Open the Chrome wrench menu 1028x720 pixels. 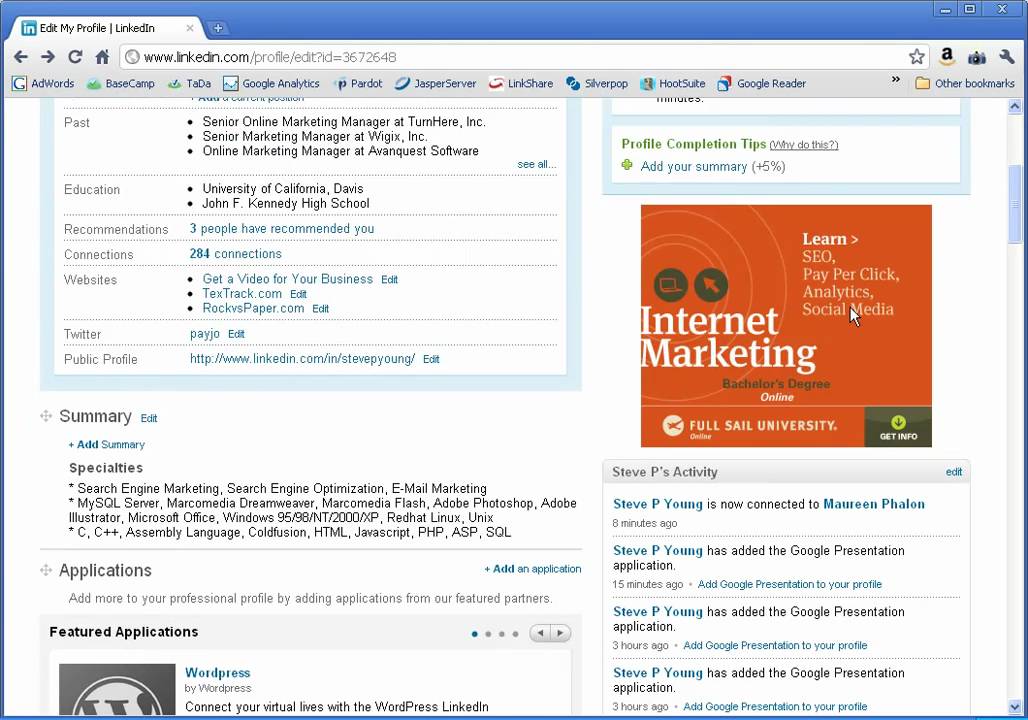(1007, 57)
